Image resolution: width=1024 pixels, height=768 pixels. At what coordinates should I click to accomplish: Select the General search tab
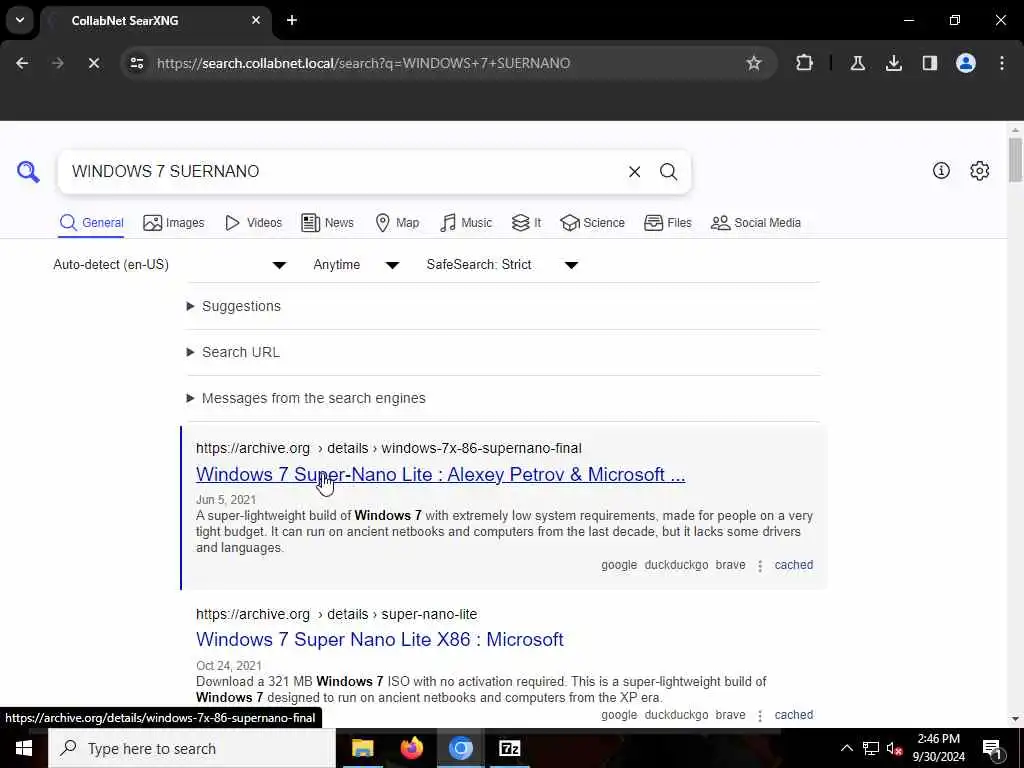pyautogui.click(x=91, y=223)
